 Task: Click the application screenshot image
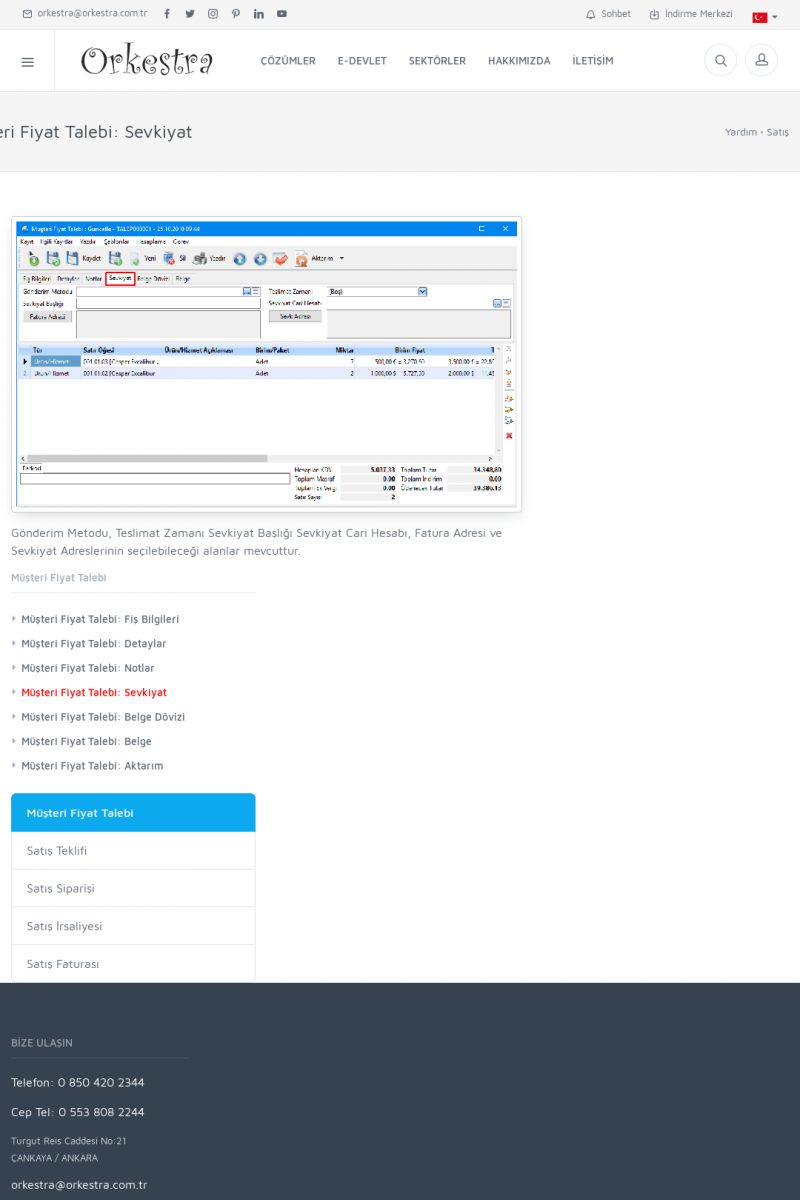click(266, 364)
